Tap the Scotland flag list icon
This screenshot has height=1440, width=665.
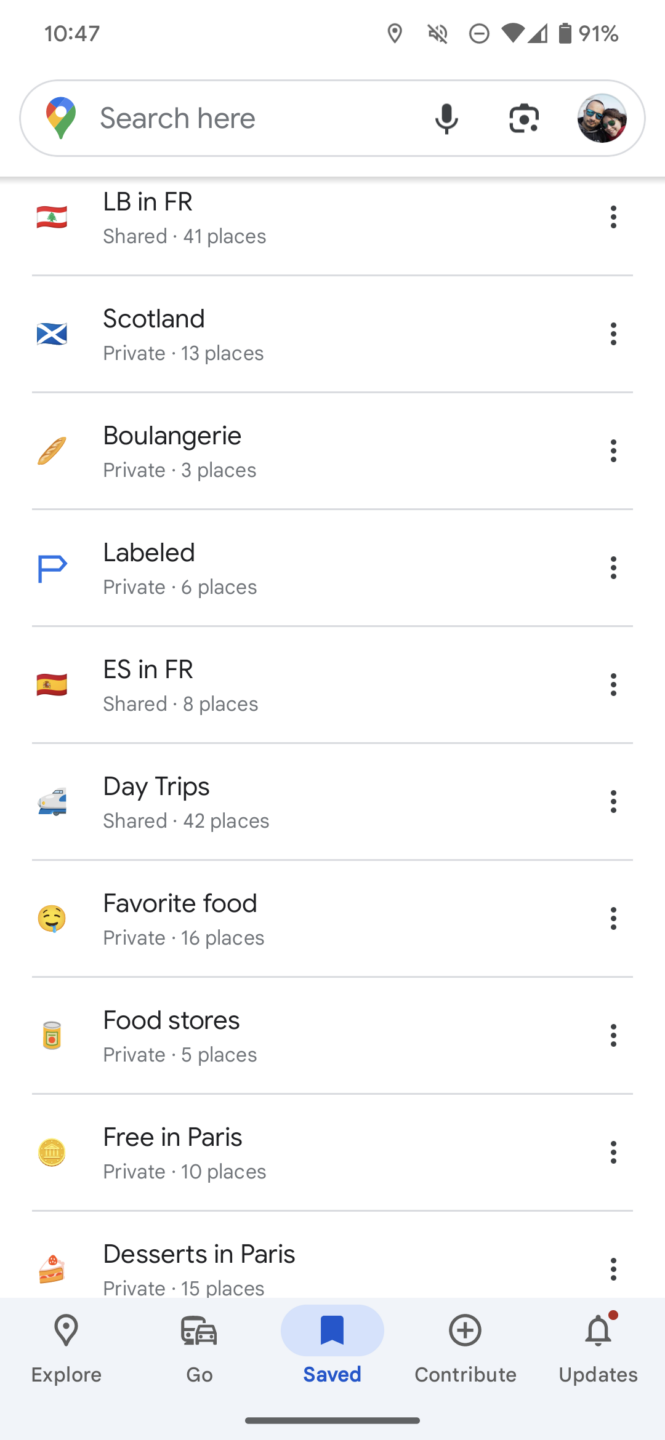(x=51, y=333)
